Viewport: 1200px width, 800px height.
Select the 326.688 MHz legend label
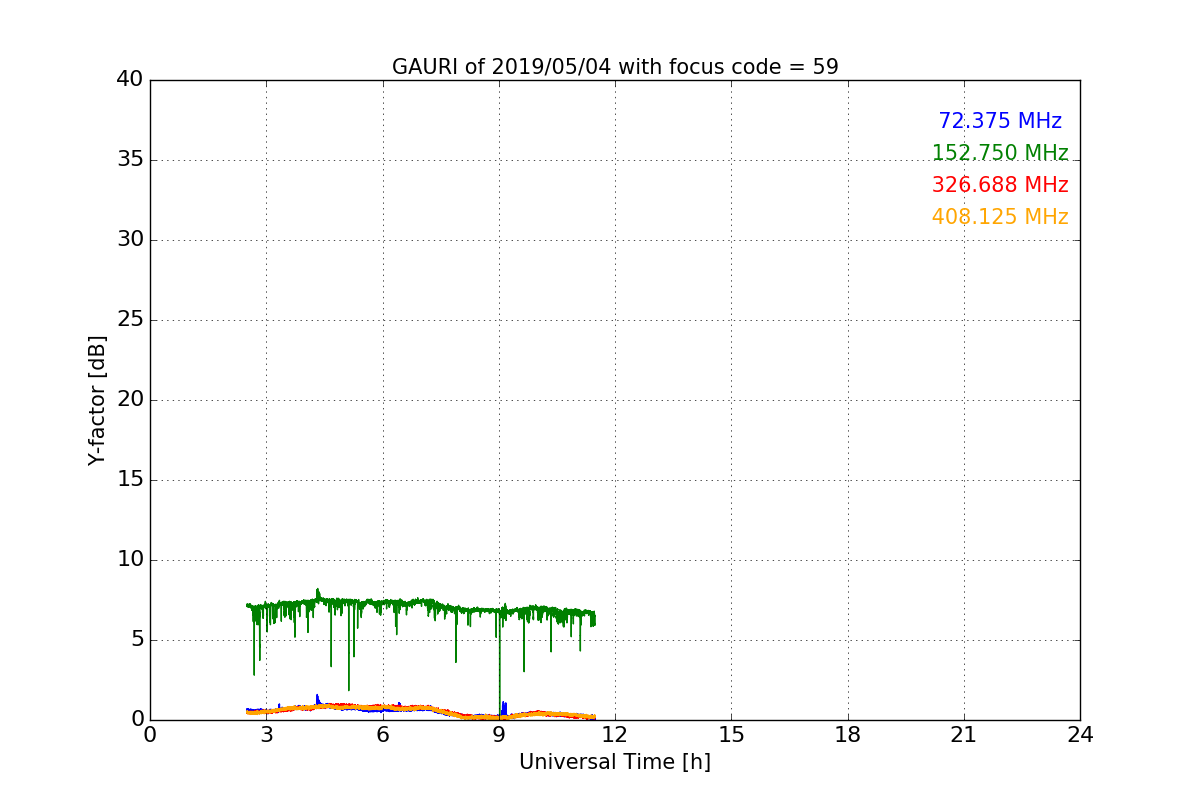click(1000, 185)
